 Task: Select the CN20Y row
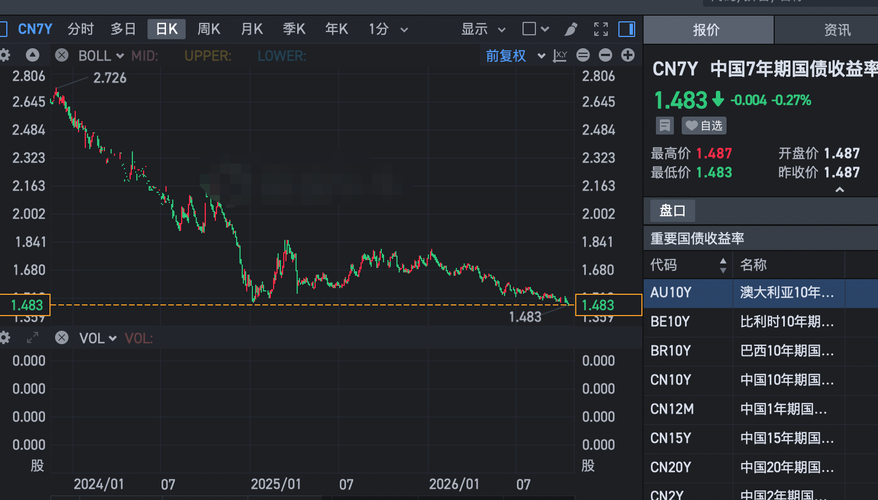(x=761, y=468)
